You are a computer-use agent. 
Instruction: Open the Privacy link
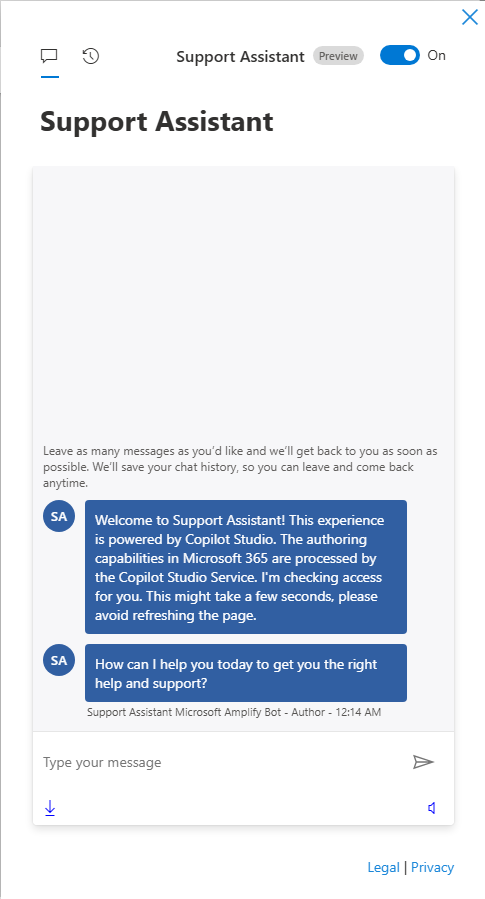[432, 867]
